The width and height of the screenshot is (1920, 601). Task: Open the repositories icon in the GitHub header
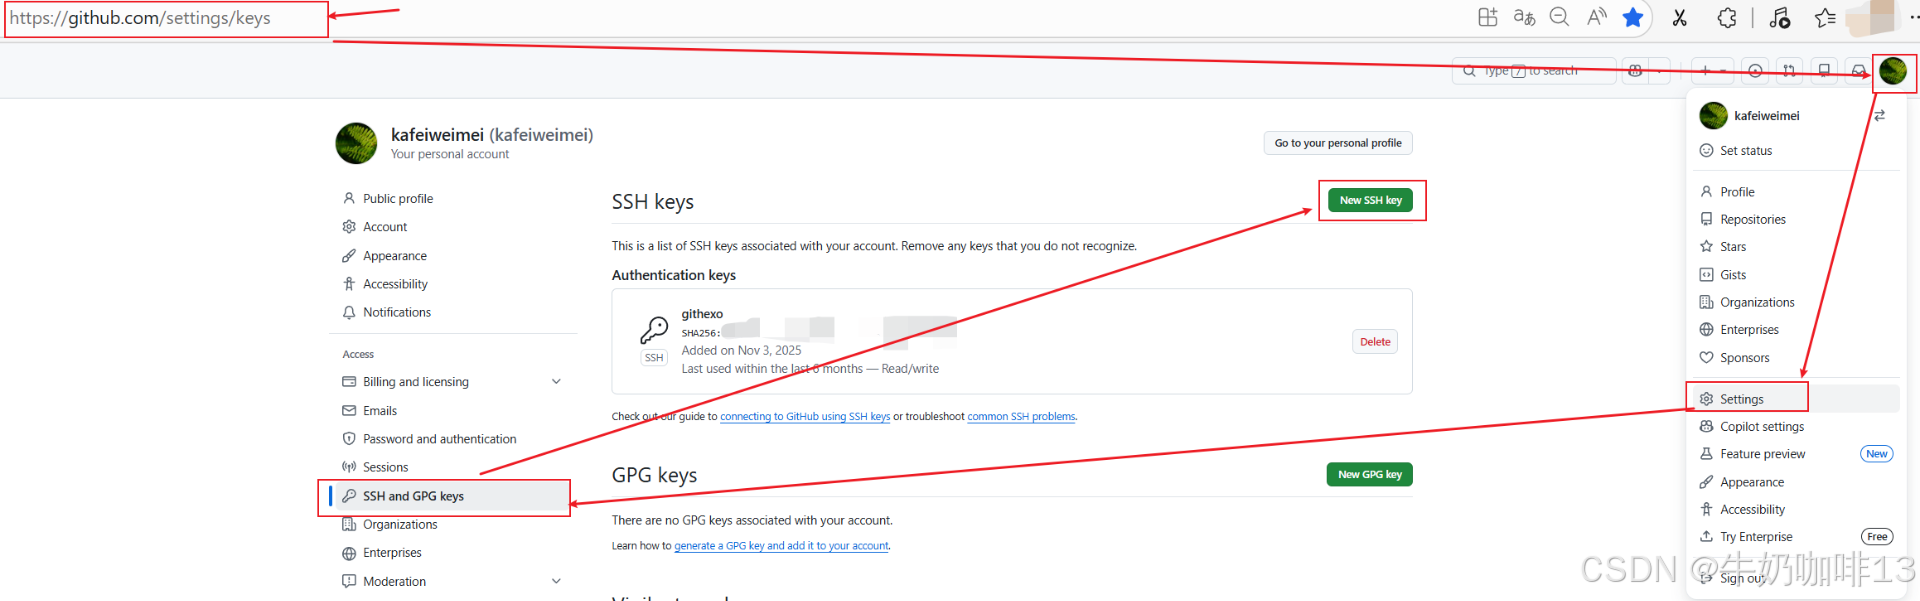[1824, 71]
